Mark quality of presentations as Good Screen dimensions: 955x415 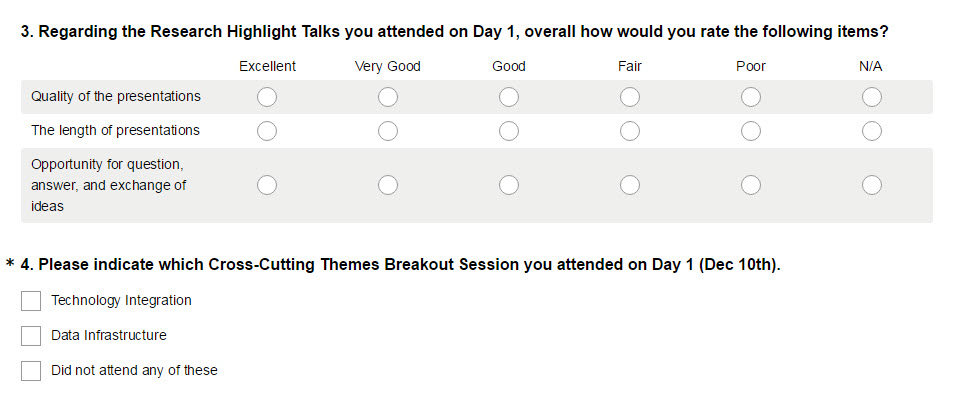pos(509,97)
